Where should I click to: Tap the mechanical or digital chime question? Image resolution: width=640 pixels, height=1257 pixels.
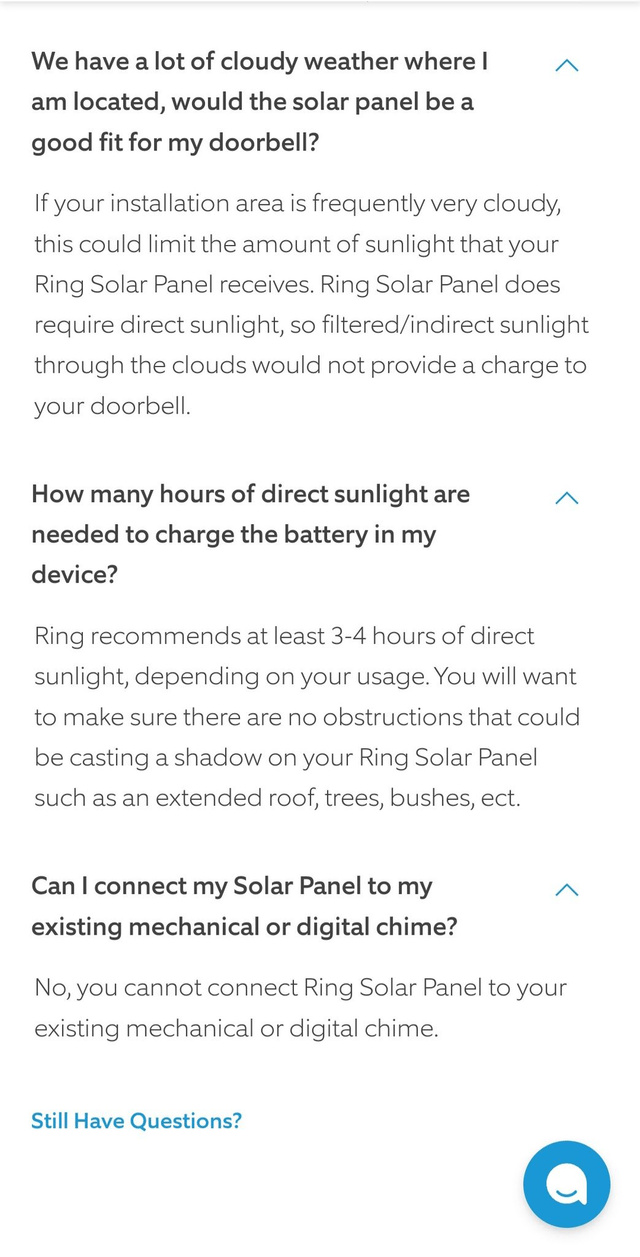[244, 906]
